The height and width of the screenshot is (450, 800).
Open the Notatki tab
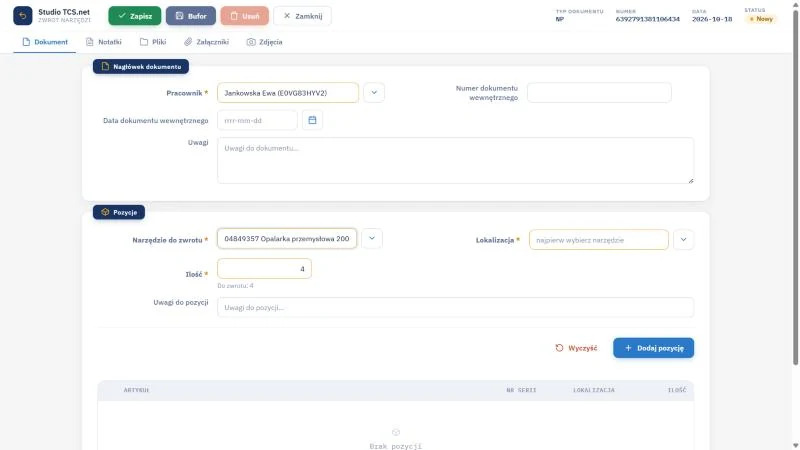pyautogui.click(x=104, y=42)
